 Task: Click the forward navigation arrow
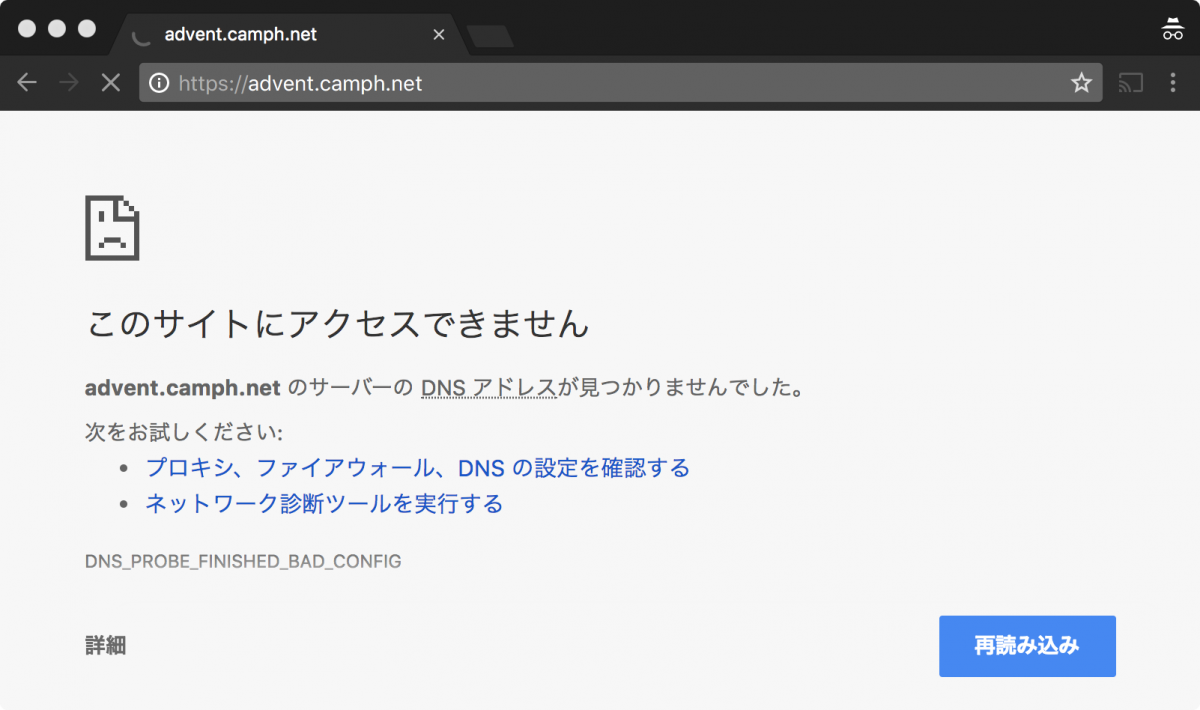tap(68, 83)
